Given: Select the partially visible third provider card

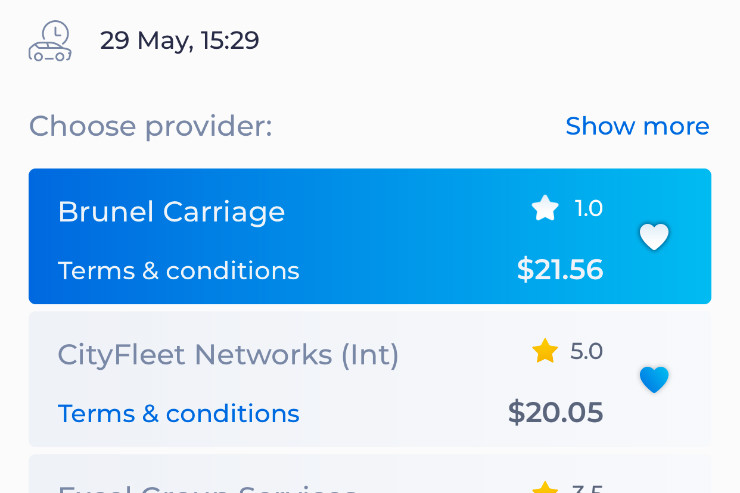Looking at the screenshot, I should [370, 474].
